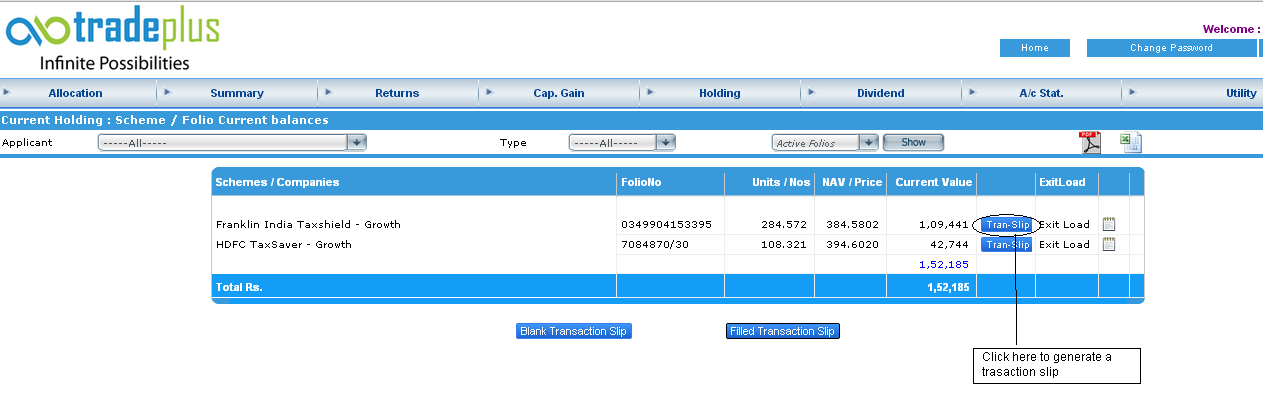Export holdings to Excel icon
Screen dimensions: 1263x410
(x=1131, y=143)
